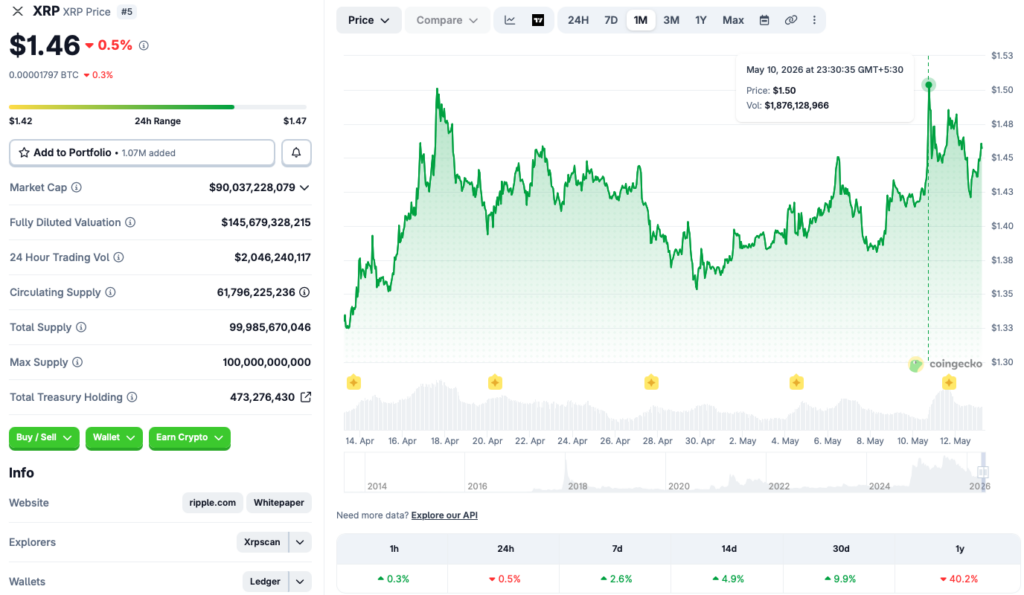Show Max Supply info icon
The width and height of the screenshot is (1024, 595).
(77, 362)
